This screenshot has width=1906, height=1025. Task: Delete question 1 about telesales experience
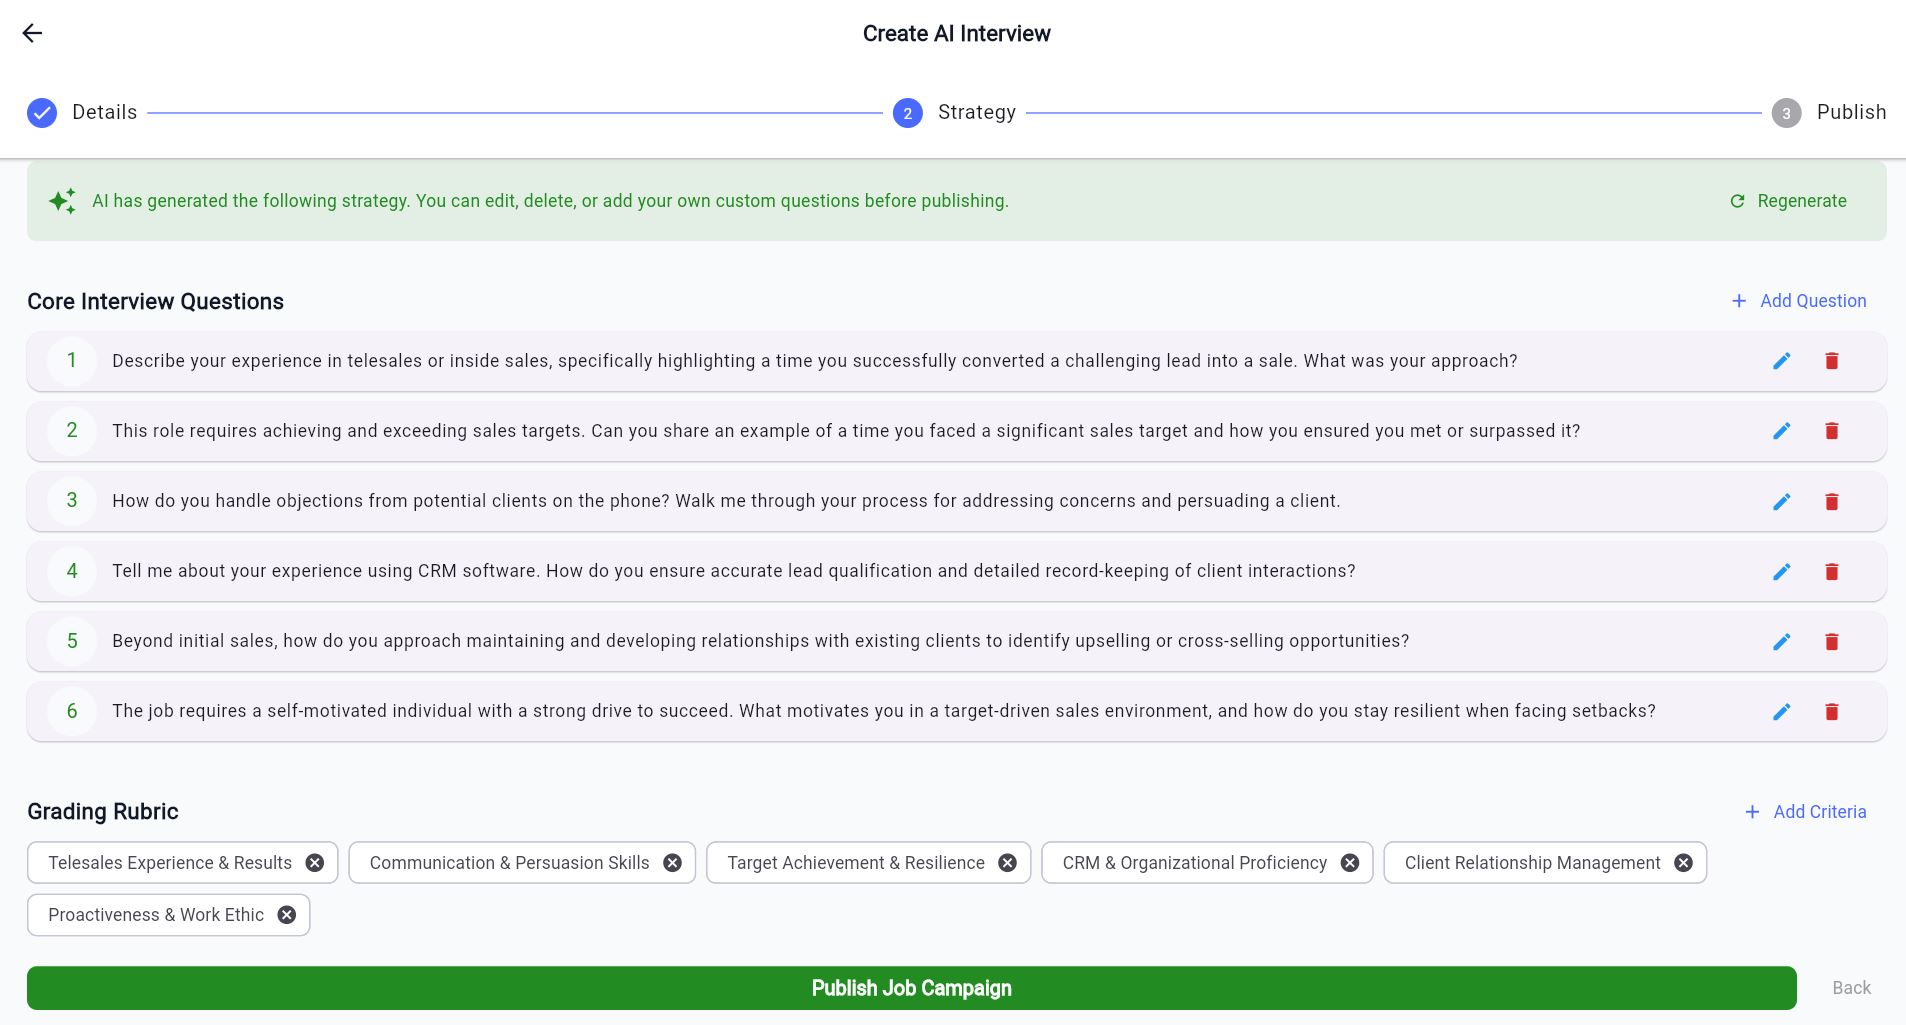[x=1831, y=361]
